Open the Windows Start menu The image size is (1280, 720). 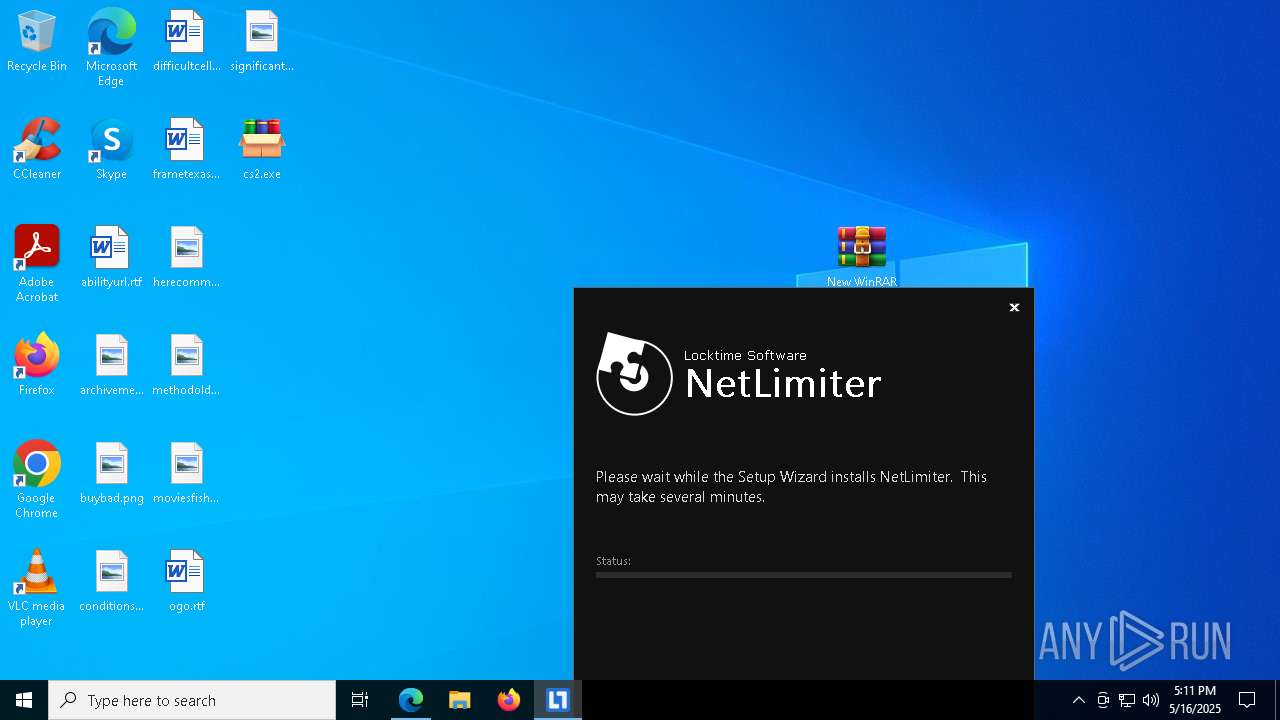point(24,700)
